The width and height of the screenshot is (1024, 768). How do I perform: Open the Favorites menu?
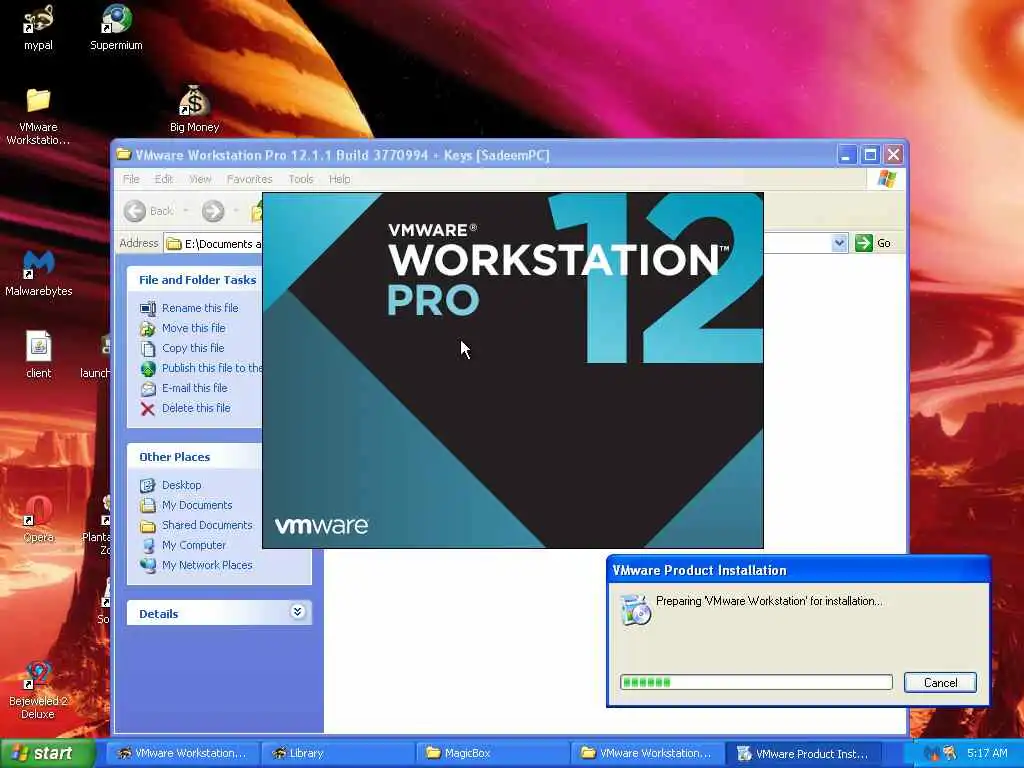pos(249,179)
